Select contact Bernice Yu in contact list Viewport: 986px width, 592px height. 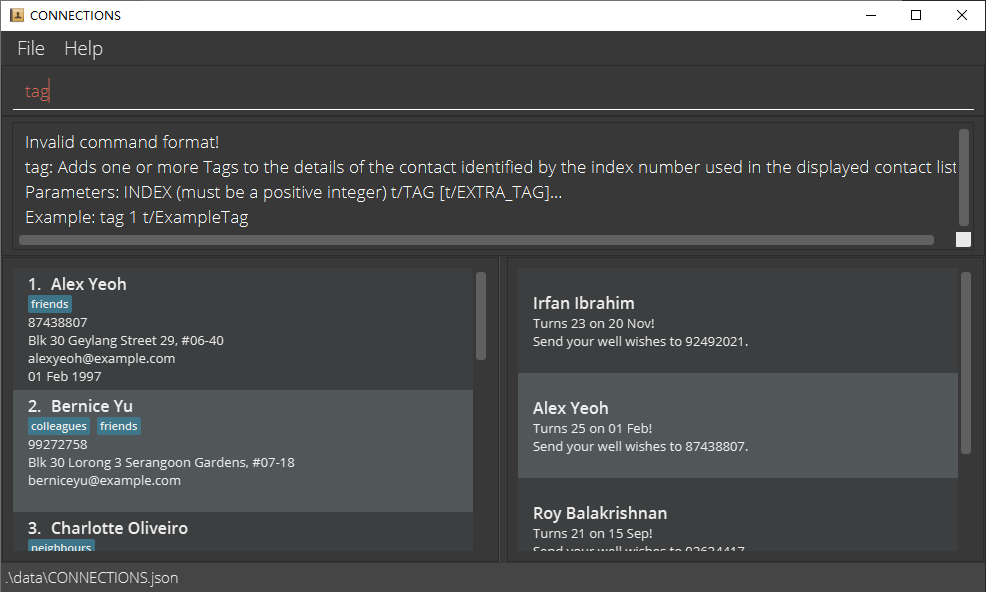[243, 451]
